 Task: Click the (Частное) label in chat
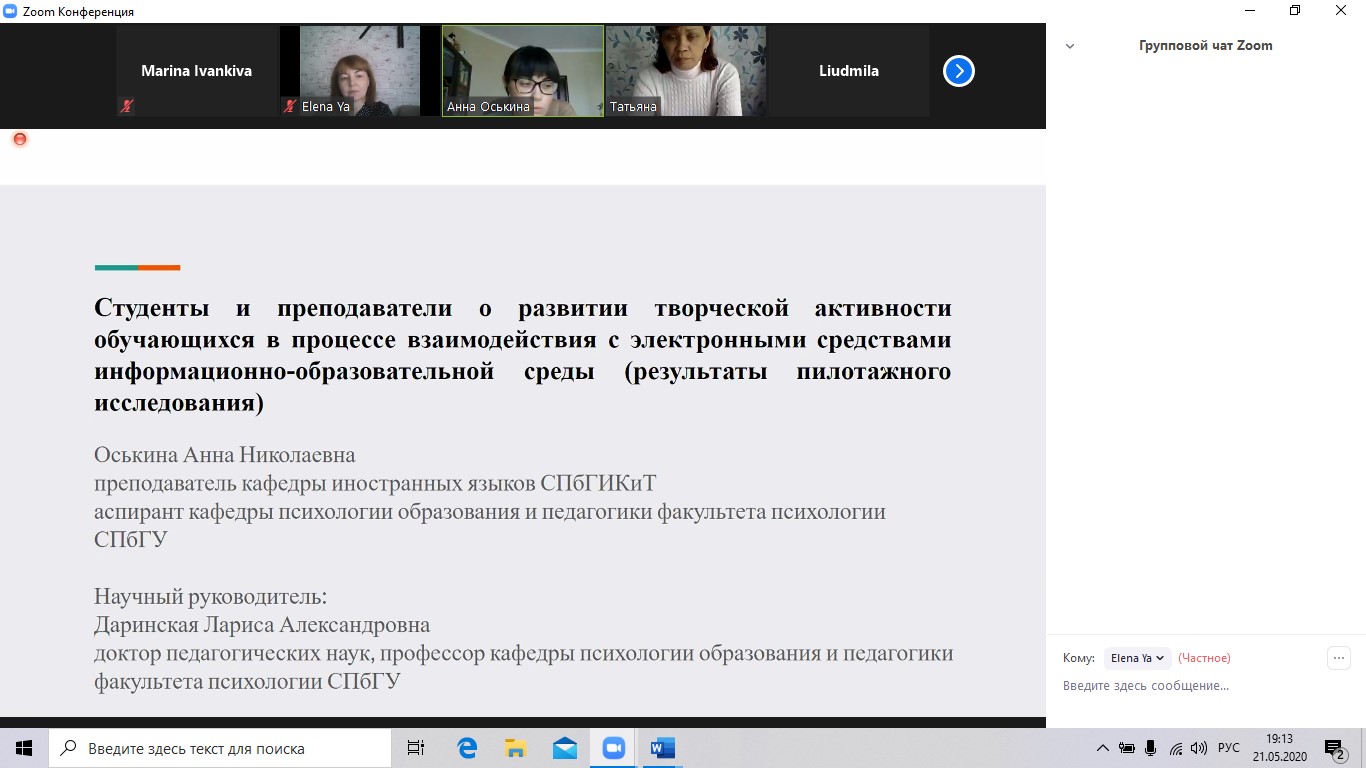pos(1204,658)
